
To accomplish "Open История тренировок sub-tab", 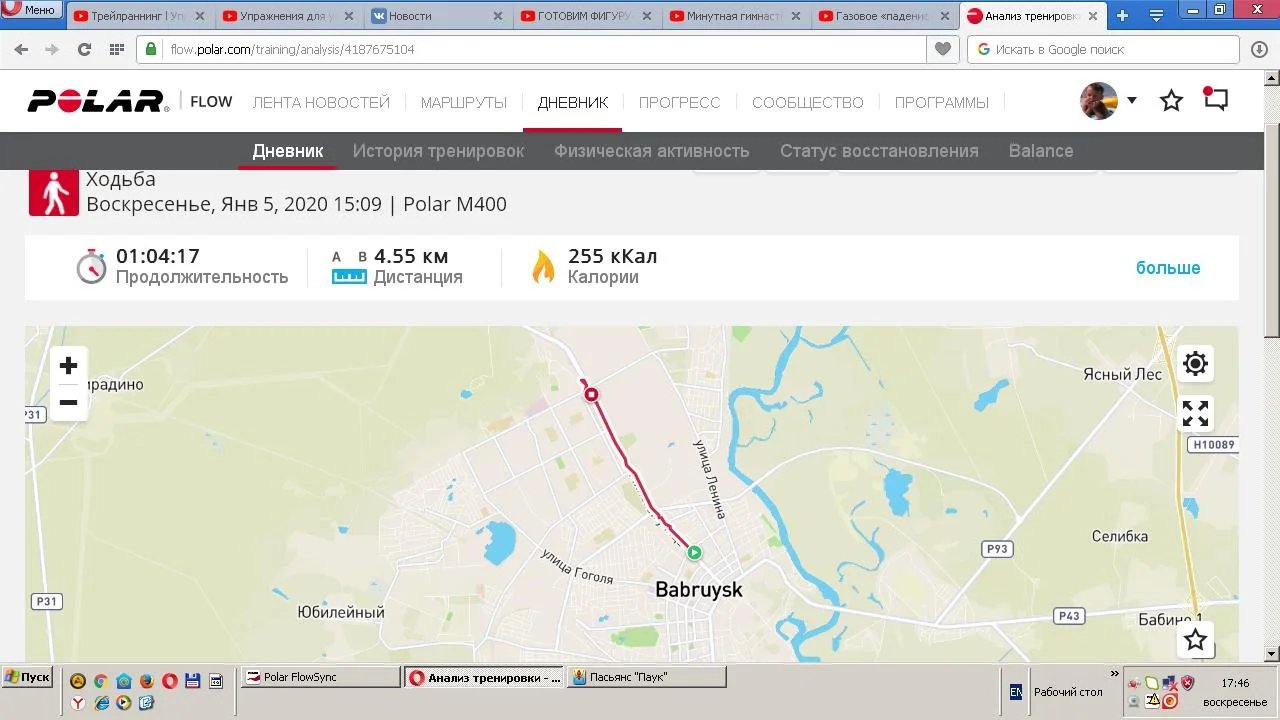I will [438, 151].
